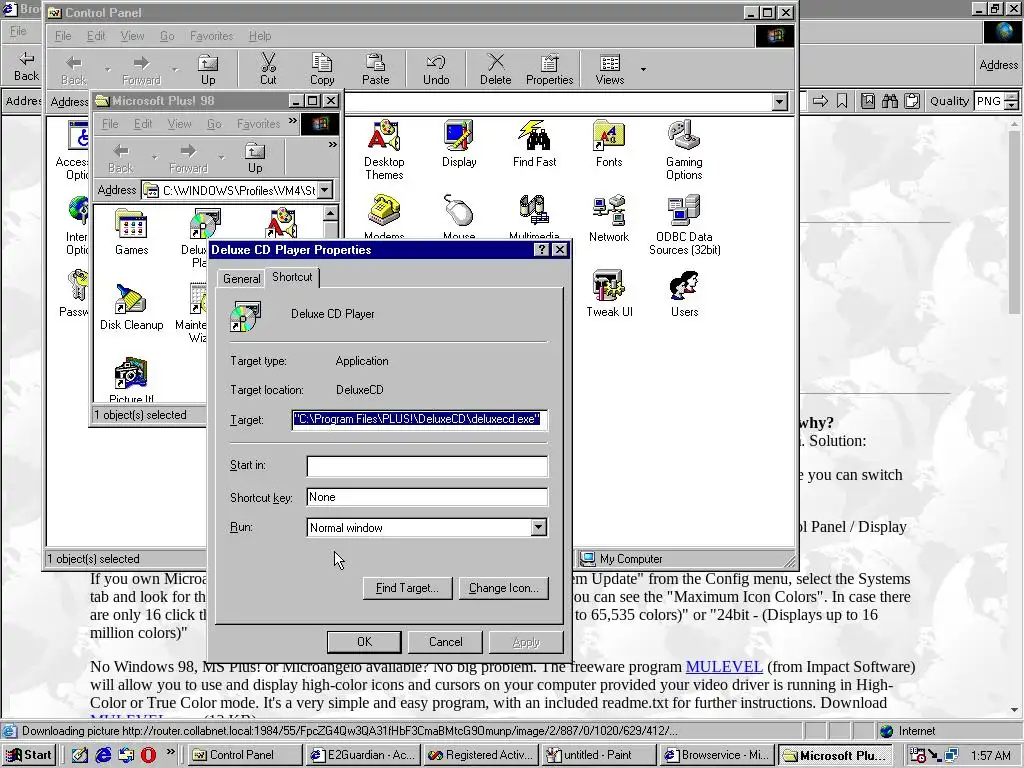Open the Run dropdown showing Normal window
The height and width of the screenshot is (768, 1024).
coord(538,528)
